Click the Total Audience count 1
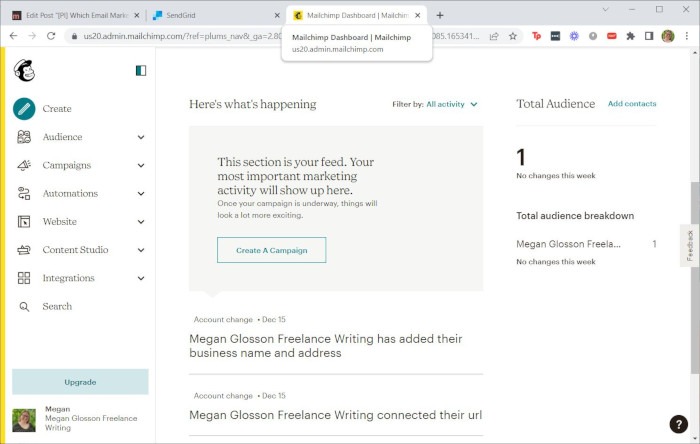The height and width of the screenshot is (444, 700). [521, 157]
